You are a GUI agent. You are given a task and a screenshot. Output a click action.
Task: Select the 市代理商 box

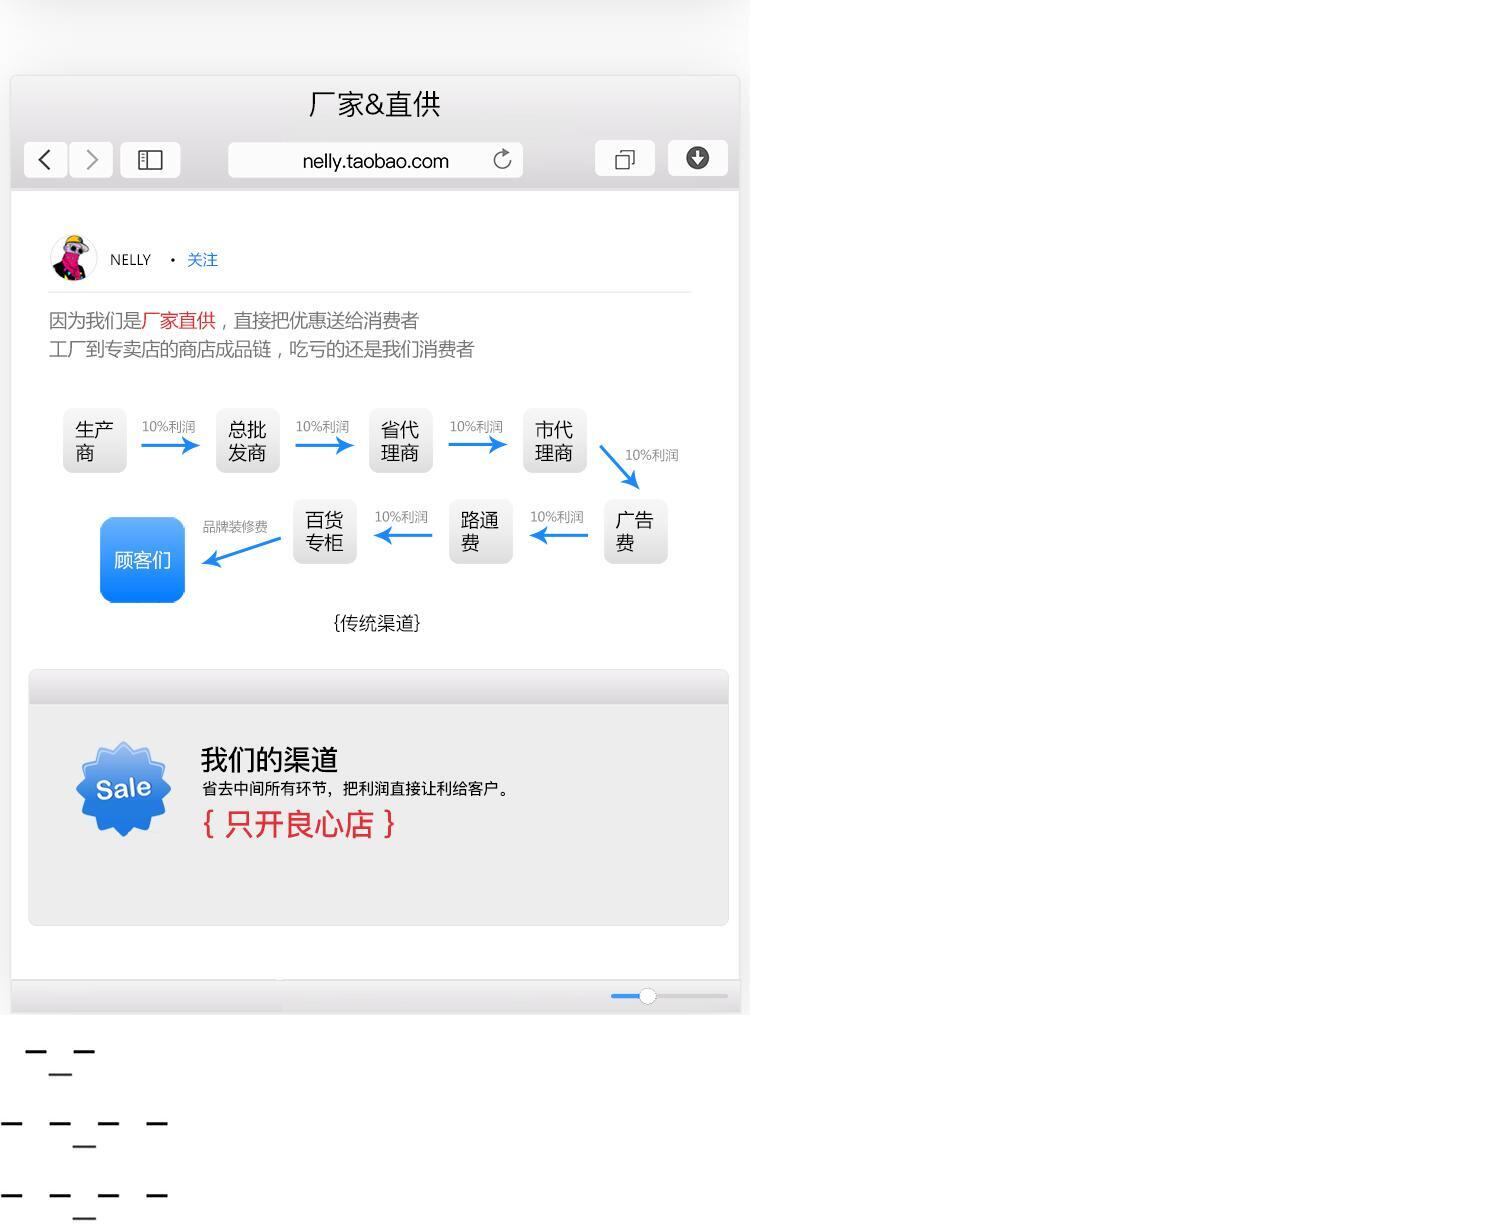point(555,441)
